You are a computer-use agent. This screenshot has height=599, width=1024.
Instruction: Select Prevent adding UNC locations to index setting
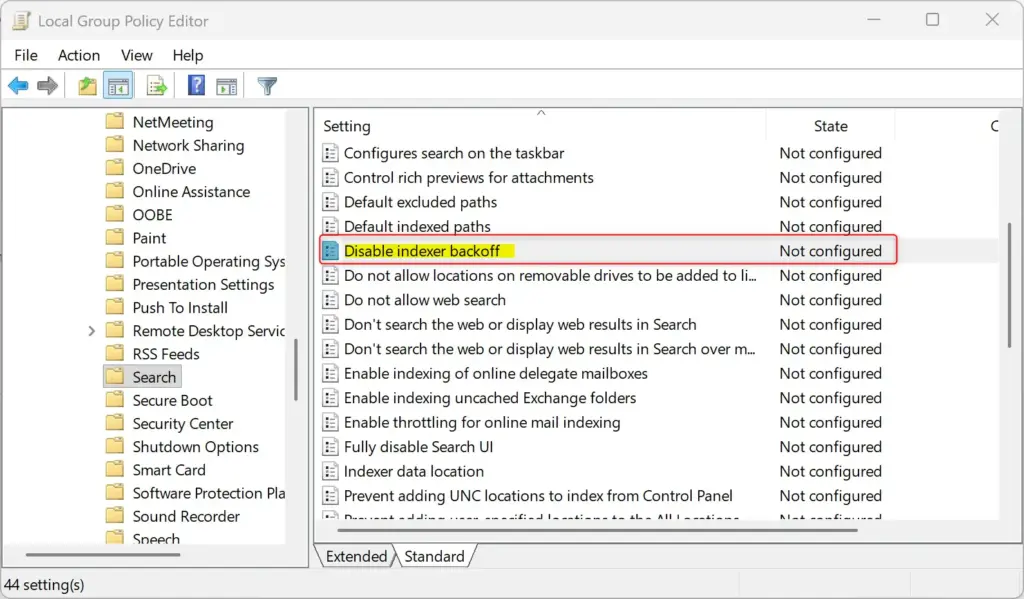tap(538, 496)
